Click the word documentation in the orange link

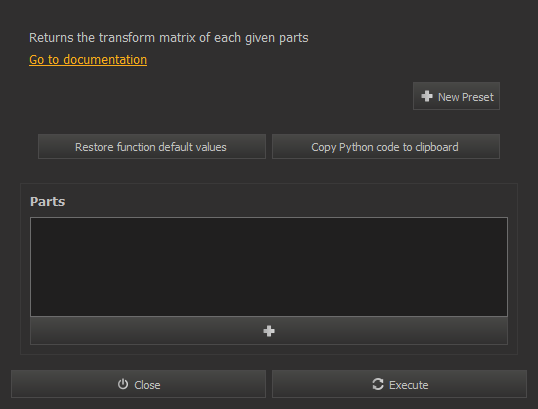[x=105, y=60]
